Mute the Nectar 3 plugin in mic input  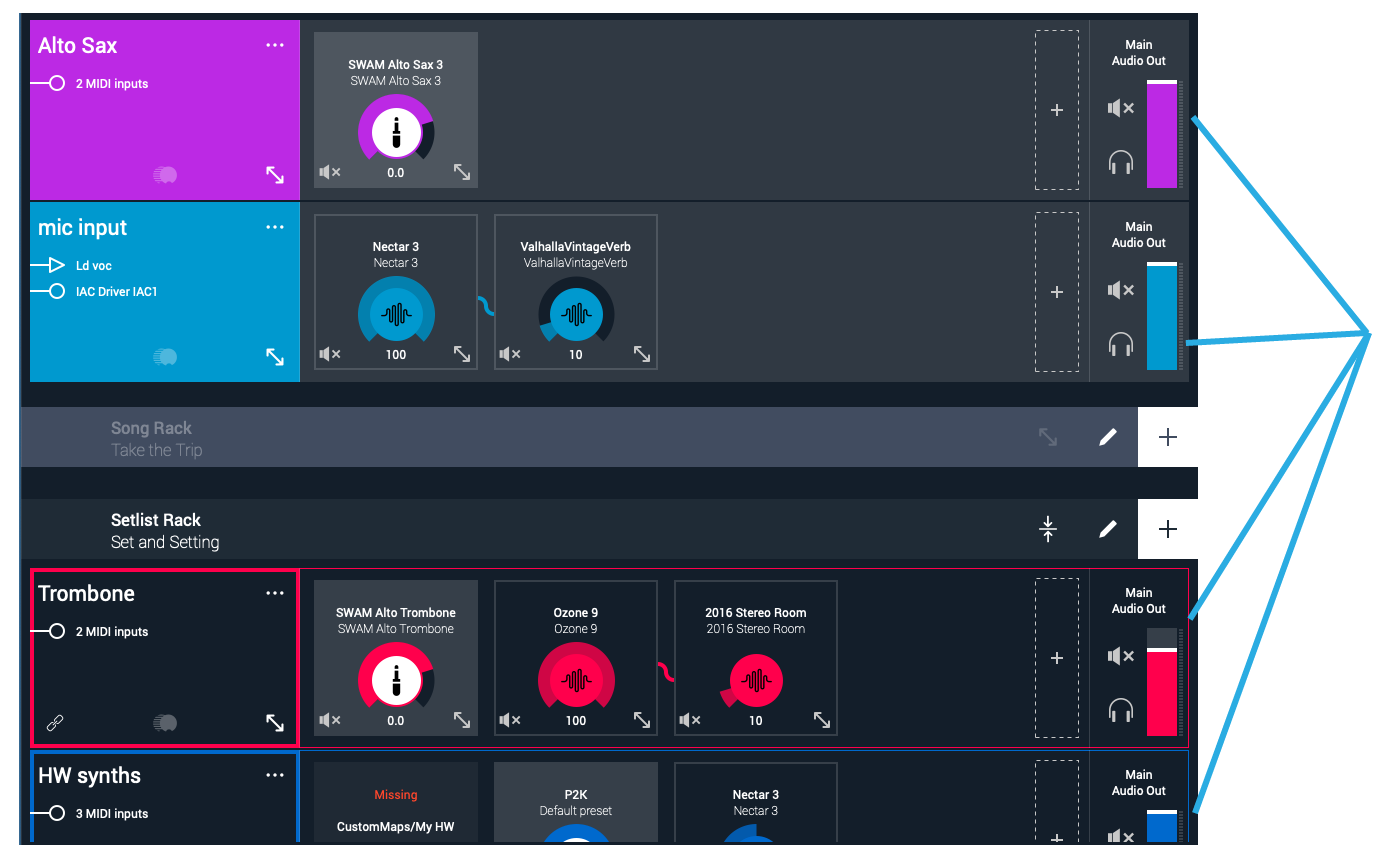(x=330, y=354)
